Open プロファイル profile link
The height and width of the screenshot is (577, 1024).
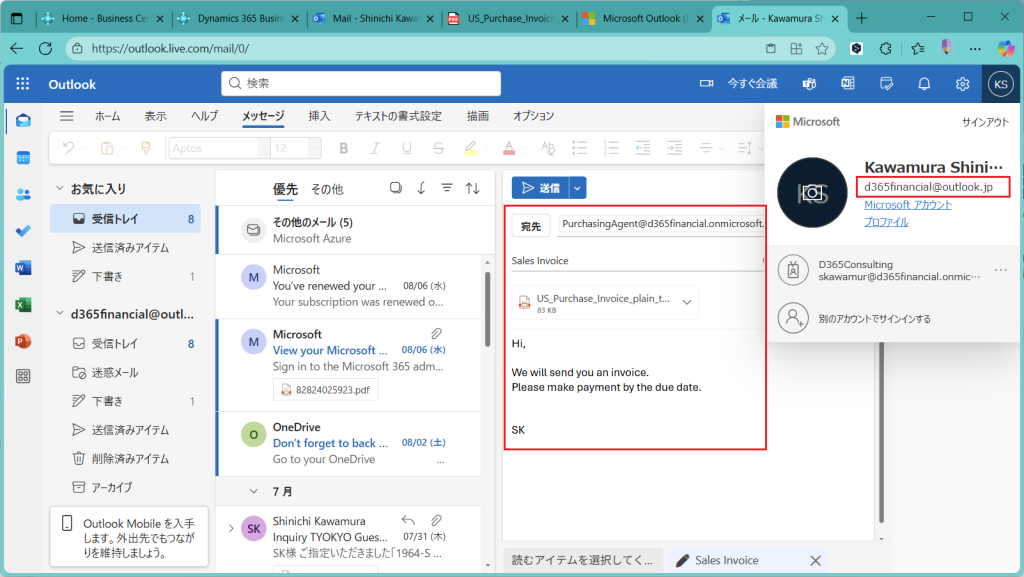[x=886, y=222]
